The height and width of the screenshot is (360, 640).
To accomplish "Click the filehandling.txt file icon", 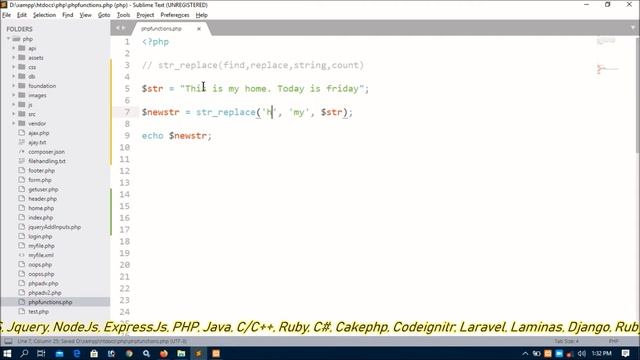I will 22,161.
